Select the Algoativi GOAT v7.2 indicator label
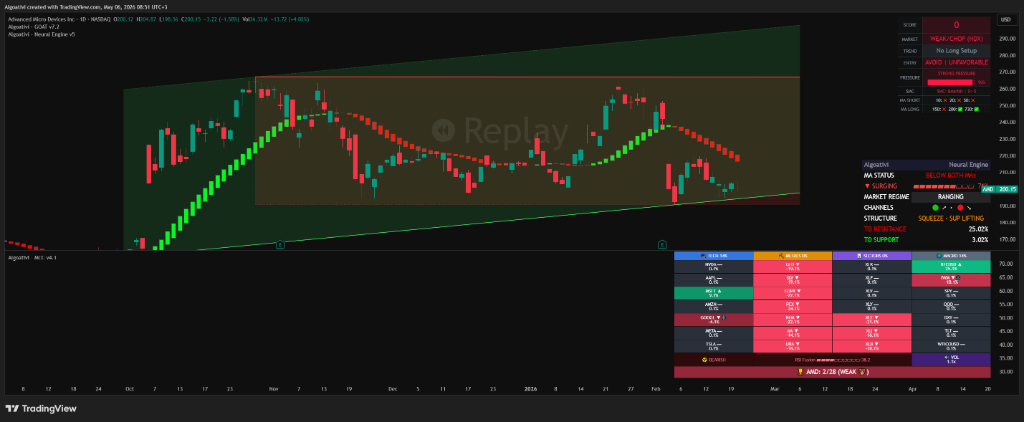 (32, 27)
